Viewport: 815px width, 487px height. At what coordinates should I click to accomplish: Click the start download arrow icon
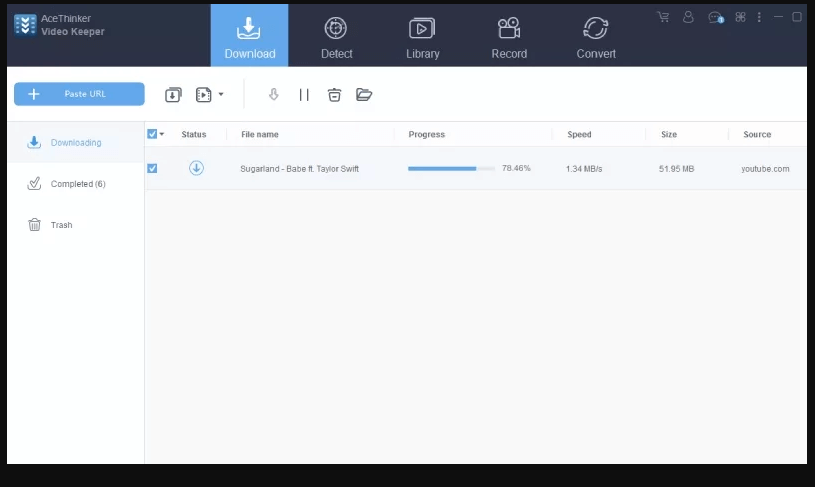273,95
